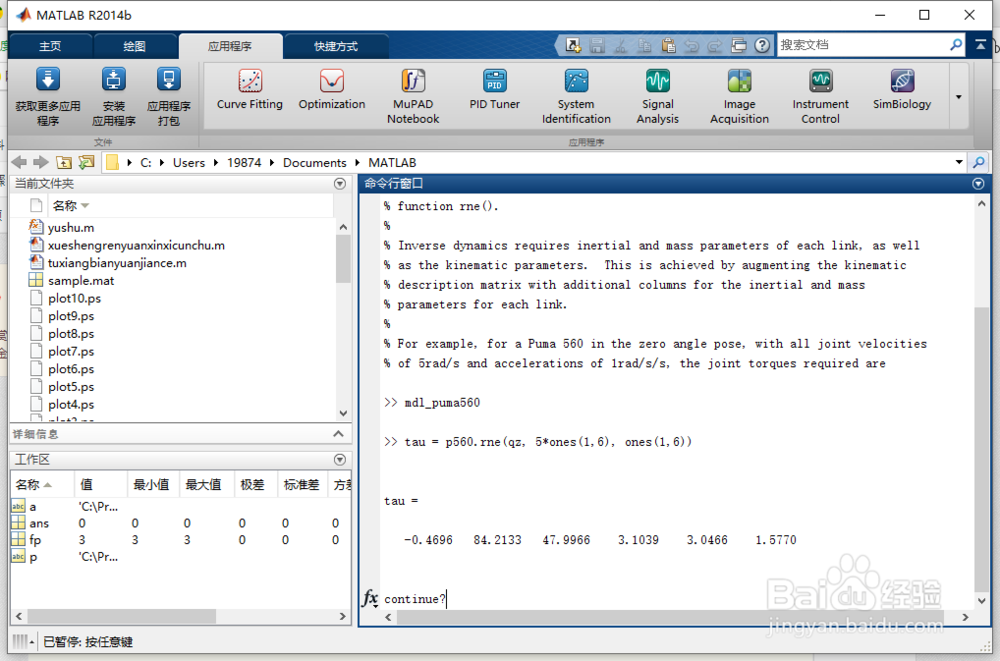Sort workspace by 名称 column header
The image size is (1000, 661).
coord(43,485)
